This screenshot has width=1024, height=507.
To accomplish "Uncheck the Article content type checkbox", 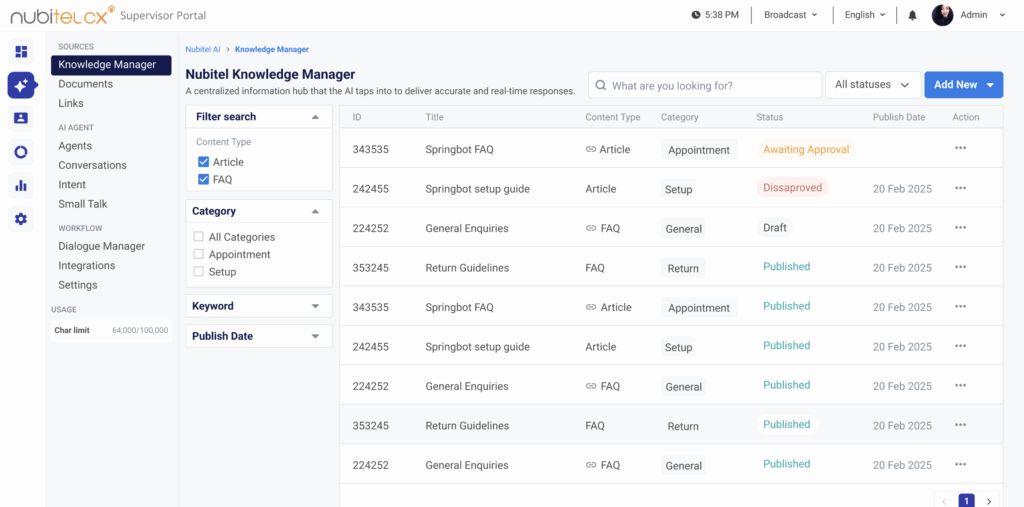I will click(203, 162).
